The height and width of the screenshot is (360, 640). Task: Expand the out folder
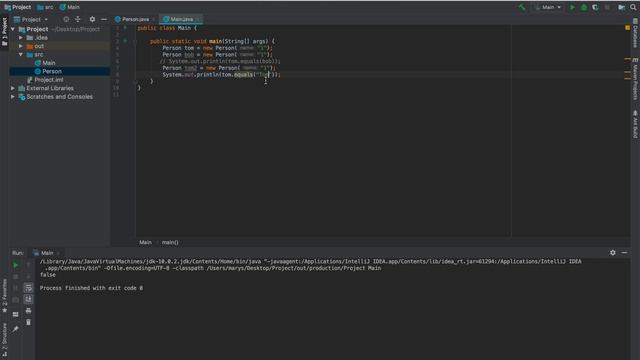[21, 46]
